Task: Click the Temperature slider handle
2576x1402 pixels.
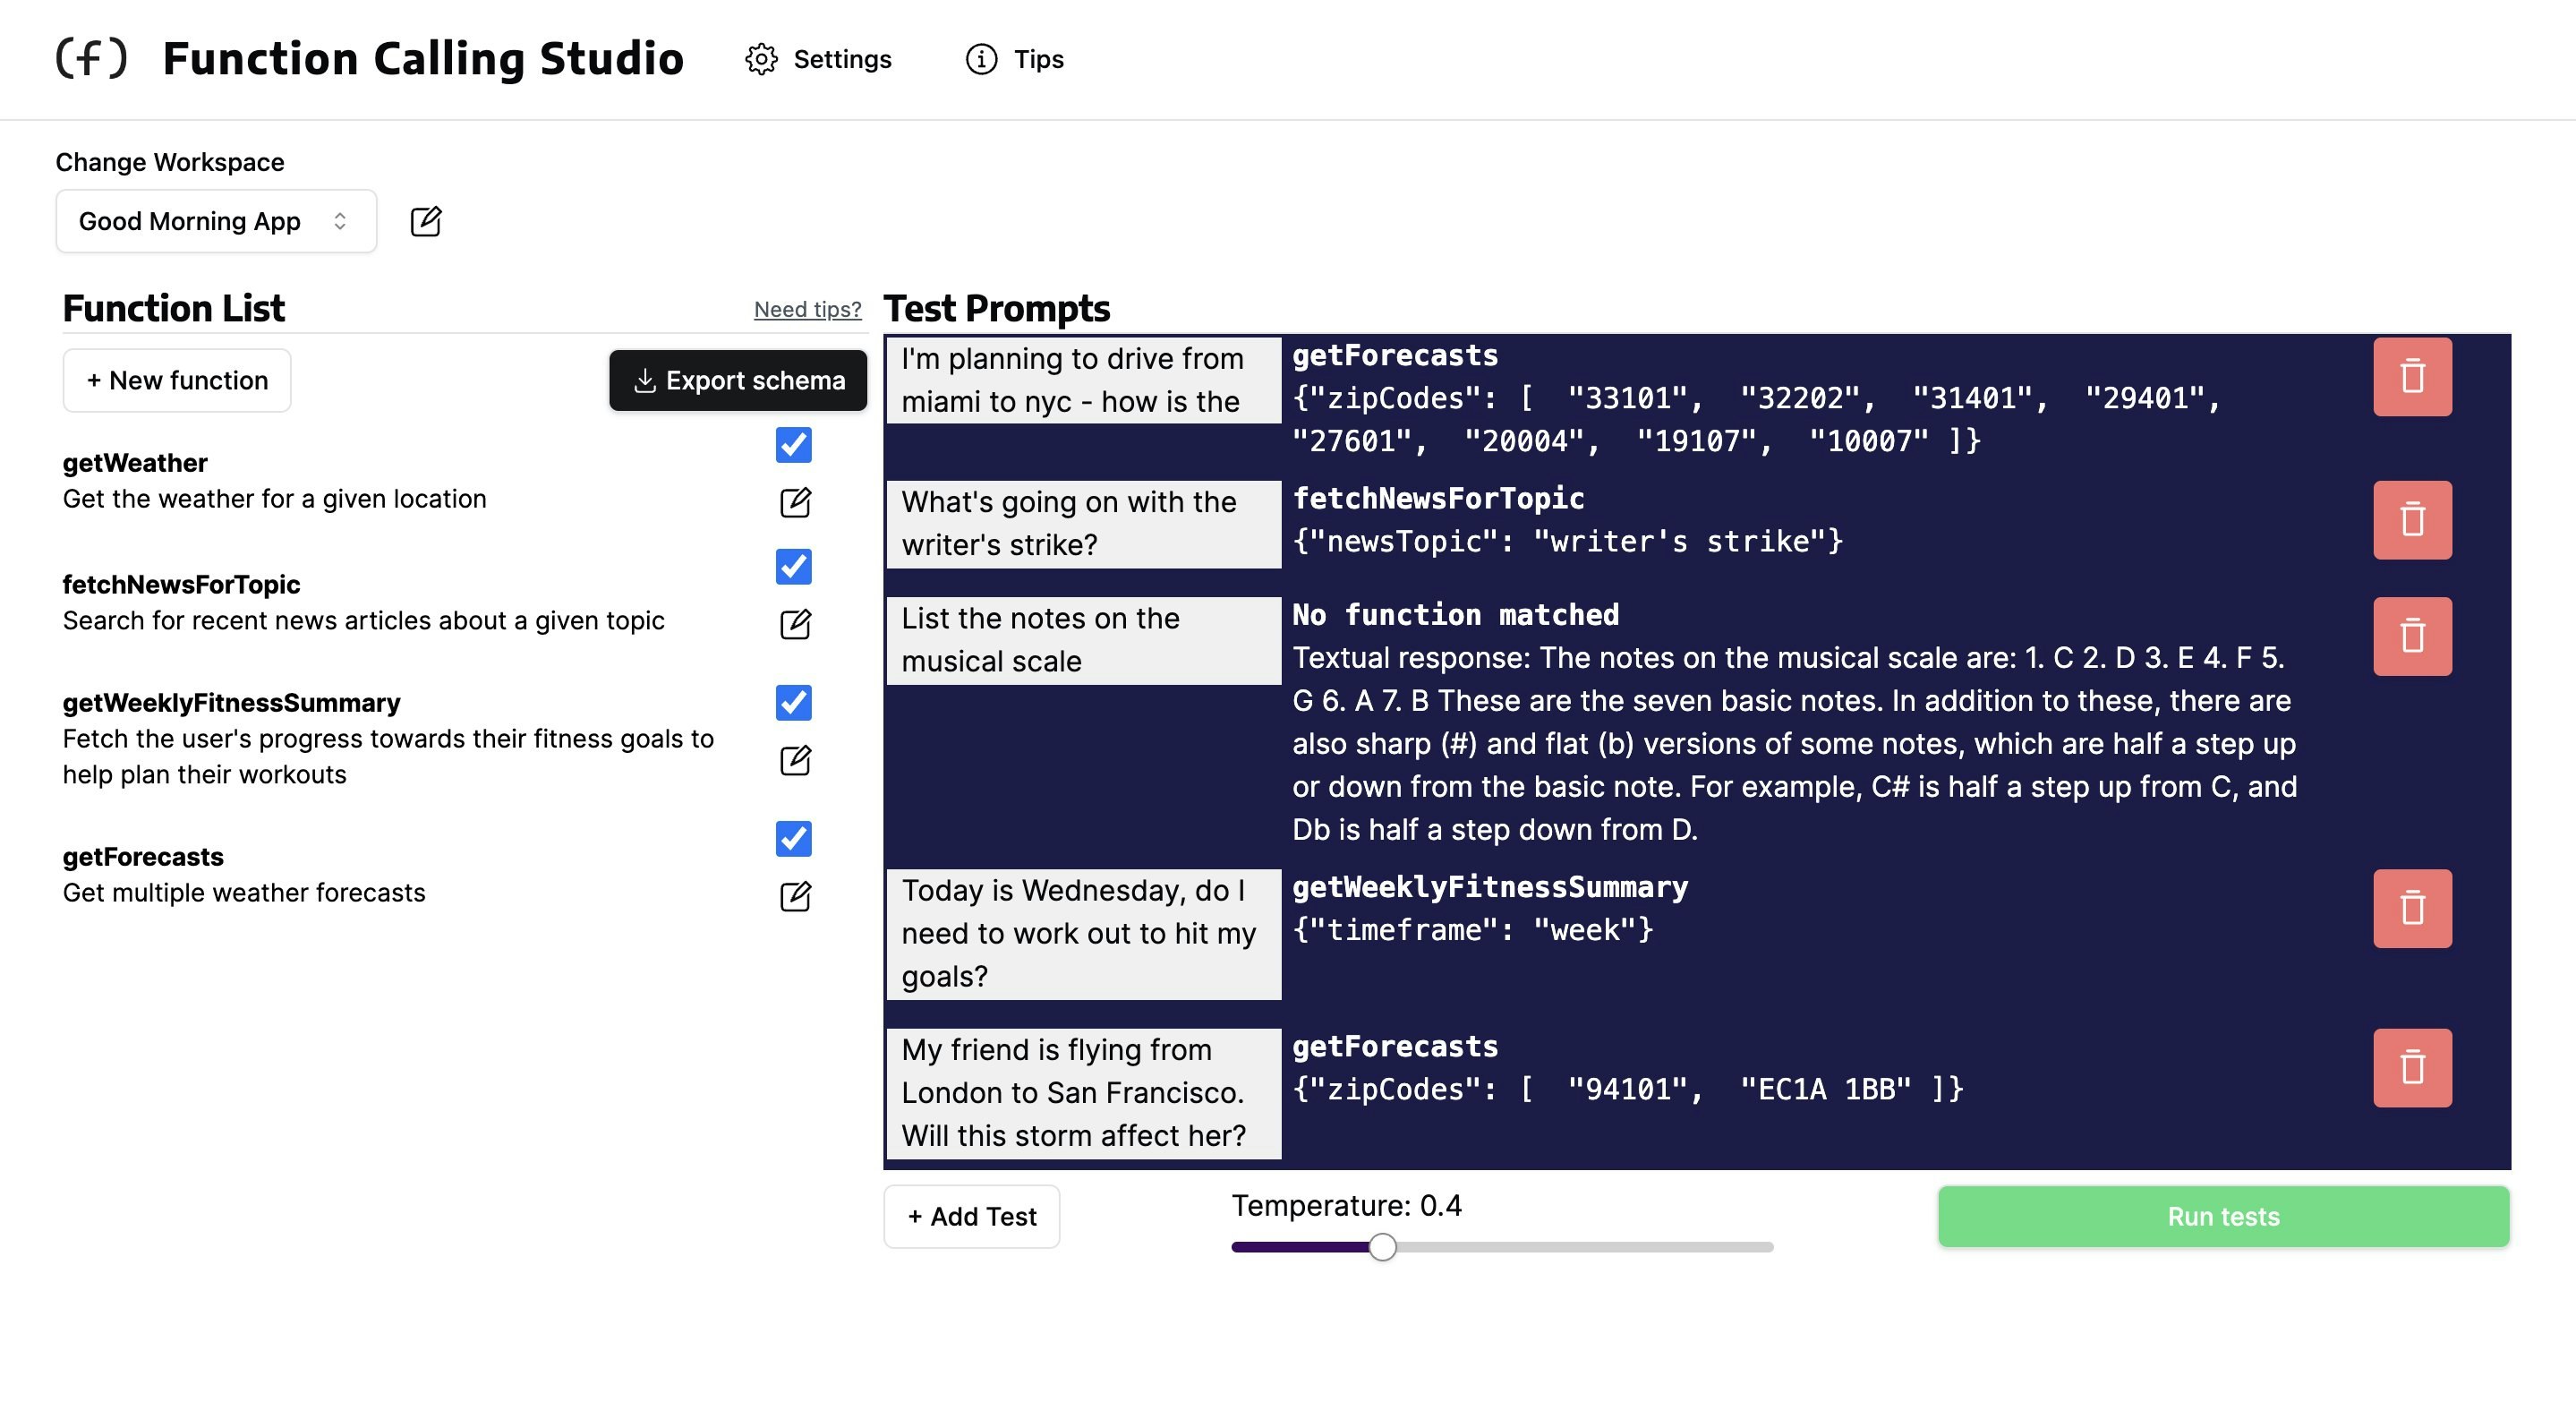Action: 1382,1246
